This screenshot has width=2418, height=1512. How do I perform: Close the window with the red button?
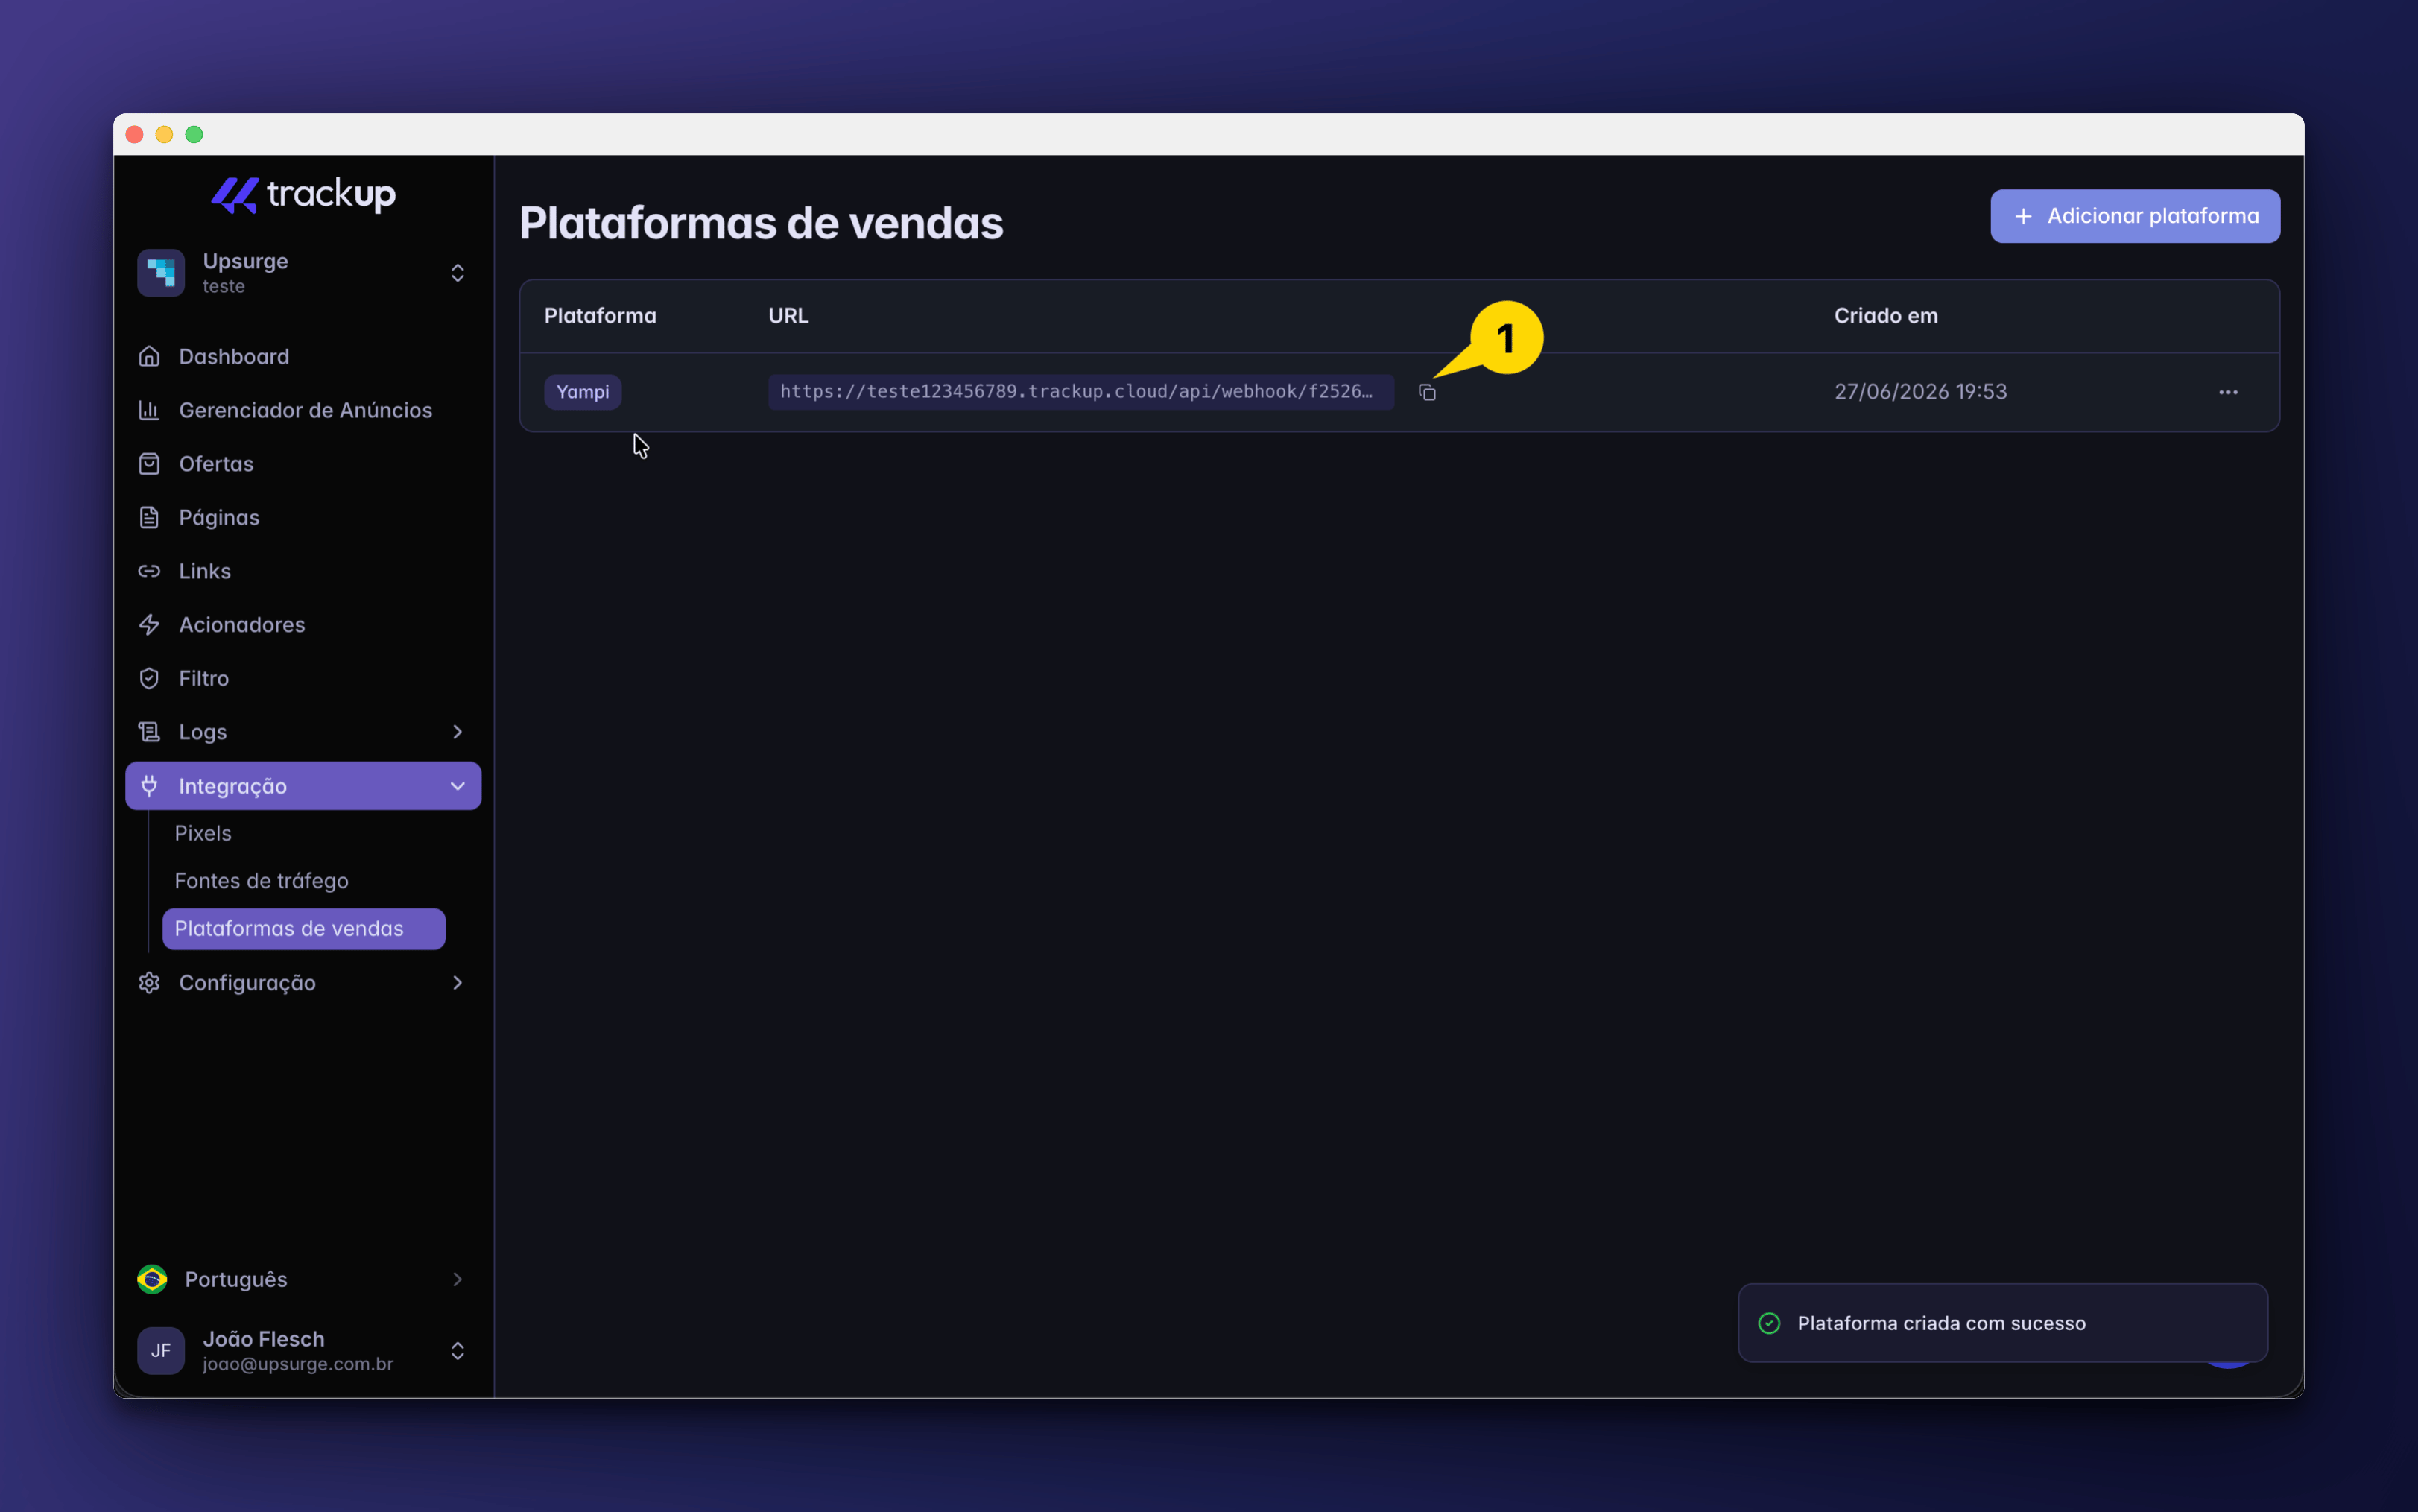pyautogui.click(x=134, y=134)
